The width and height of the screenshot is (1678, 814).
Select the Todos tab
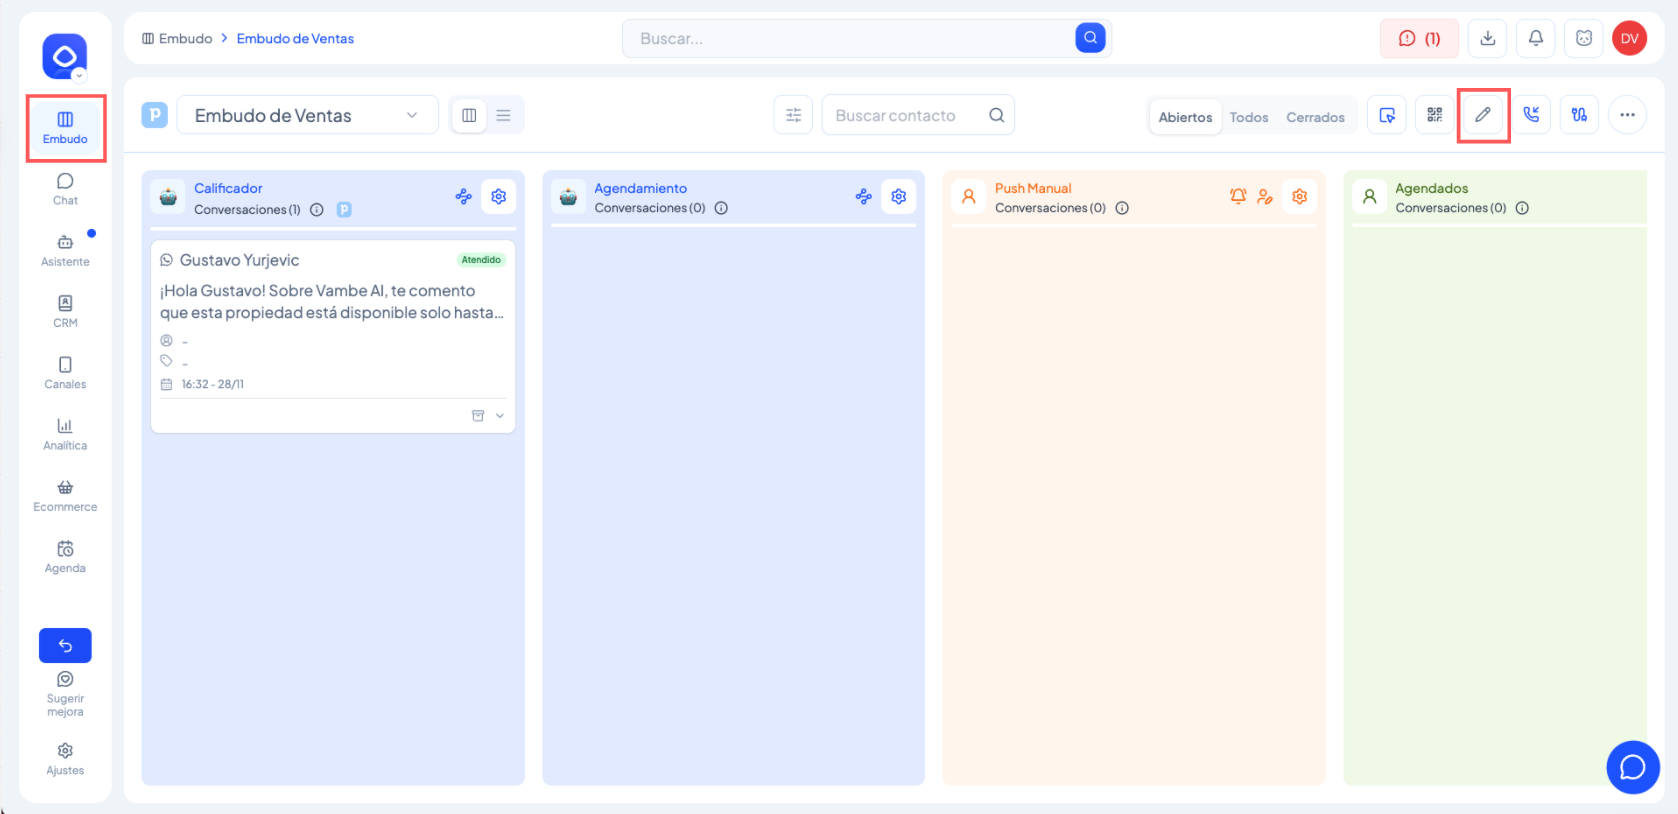(x=1248, y=117)
